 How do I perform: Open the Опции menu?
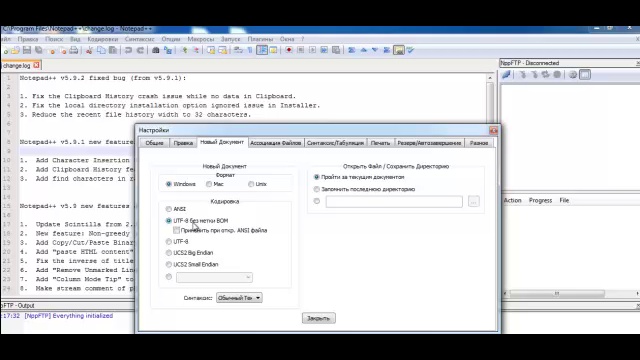171,39
